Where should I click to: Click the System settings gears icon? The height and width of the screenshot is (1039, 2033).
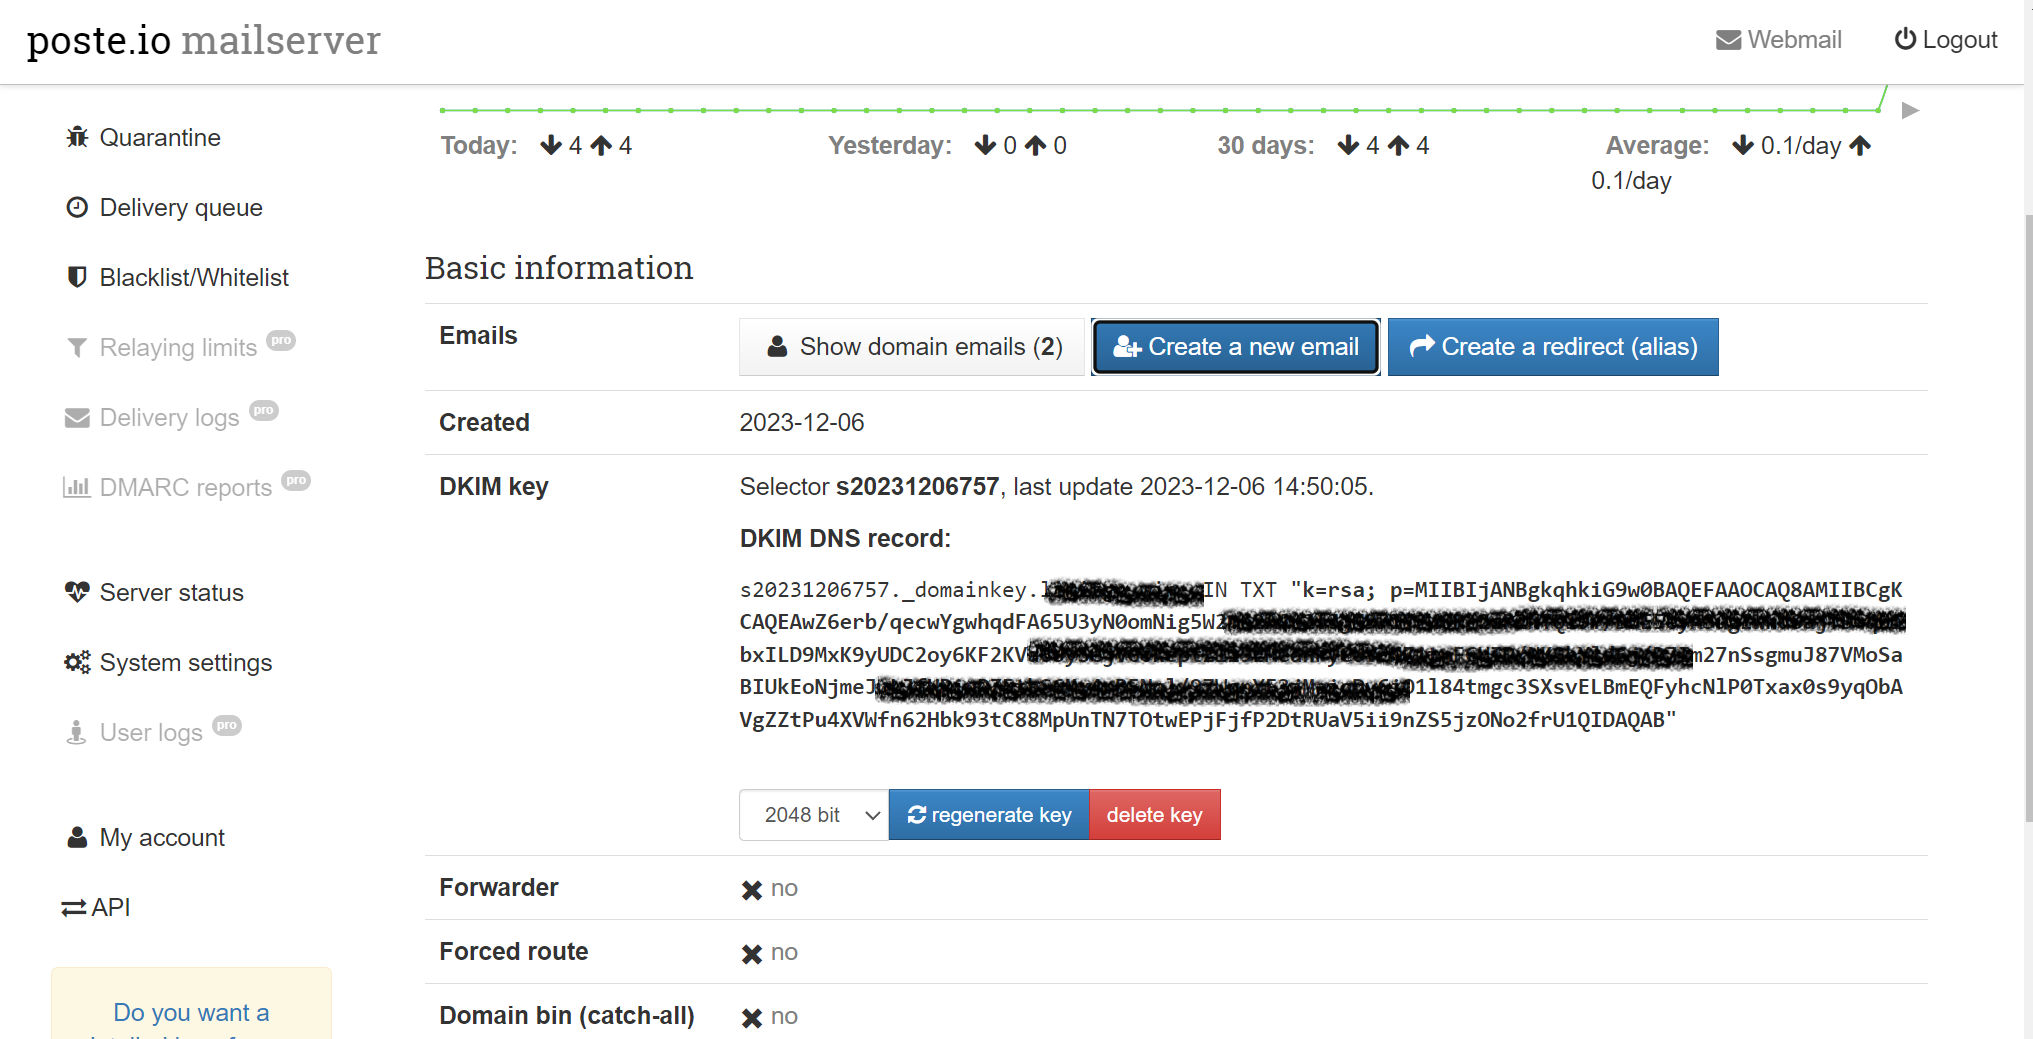coord(77,662)
